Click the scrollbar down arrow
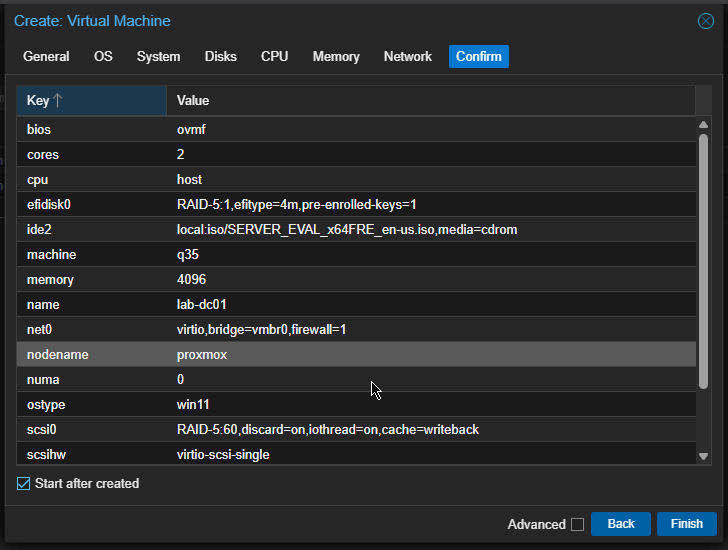 click(703, 457)
